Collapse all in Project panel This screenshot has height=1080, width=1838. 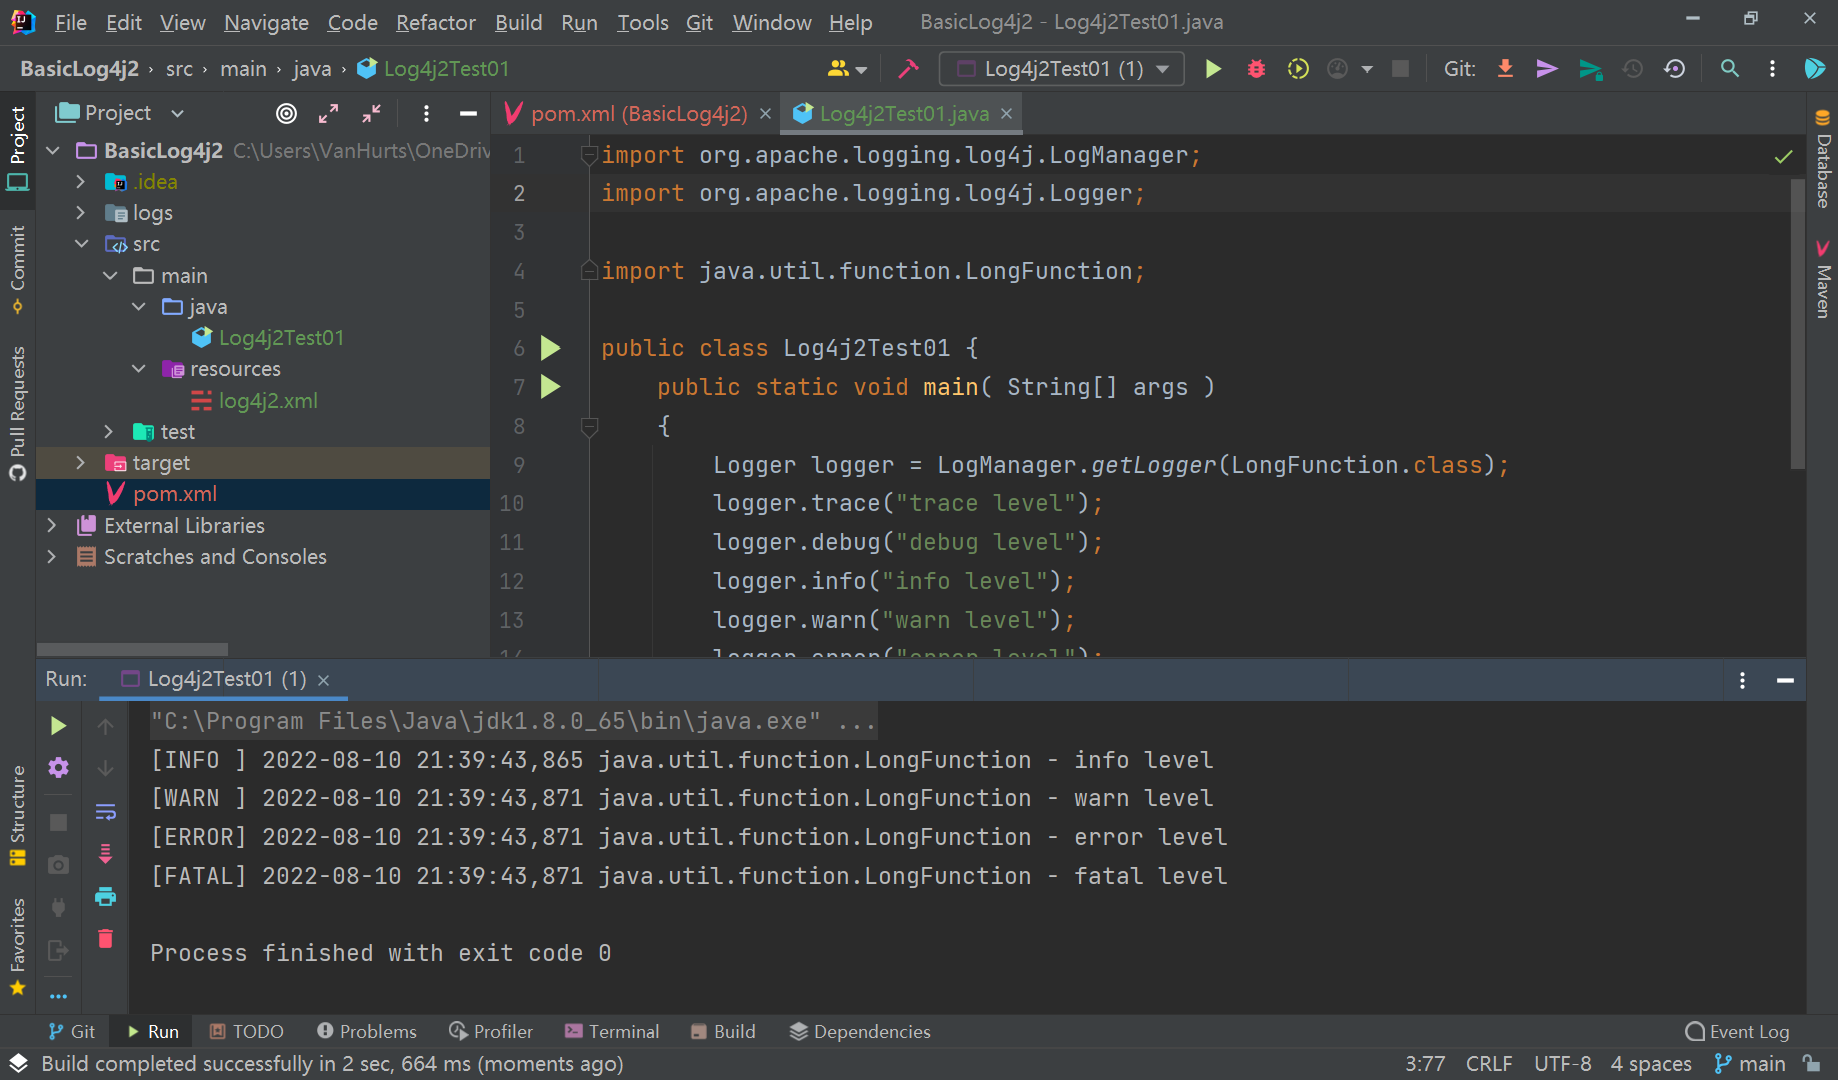(371, 113)
